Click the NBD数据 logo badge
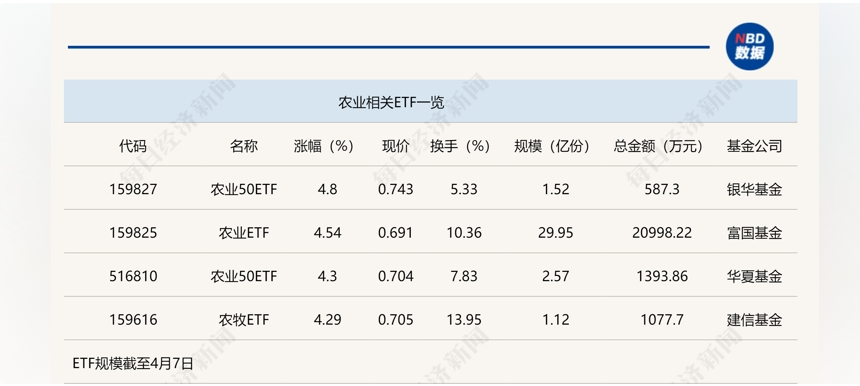Image resolution: width=860 pixels, height=386 pixels. click(x=749, y=46)
